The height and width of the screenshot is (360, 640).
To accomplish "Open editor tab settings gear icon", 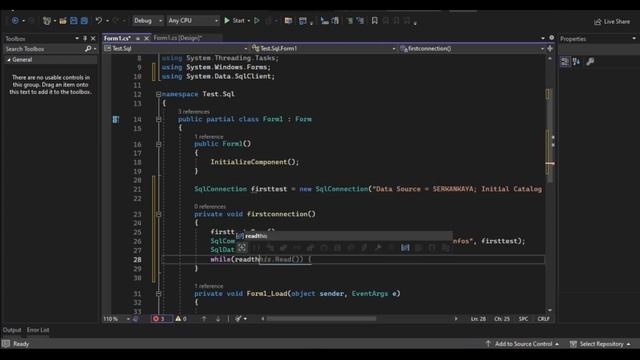I will coord(551,38).
